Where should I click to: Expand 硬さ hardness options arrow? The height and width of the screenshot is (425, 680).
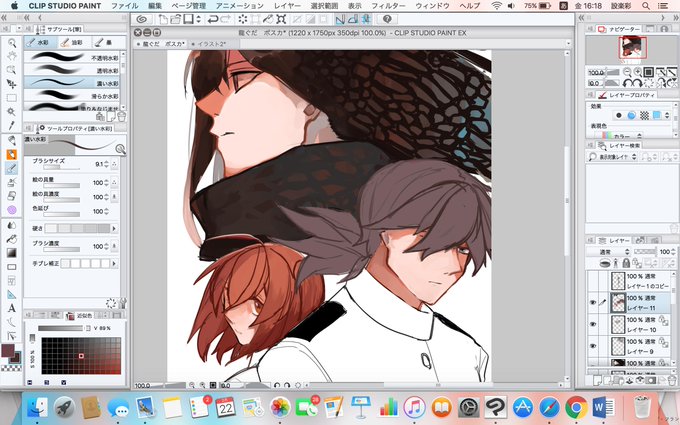coord(114,229)
